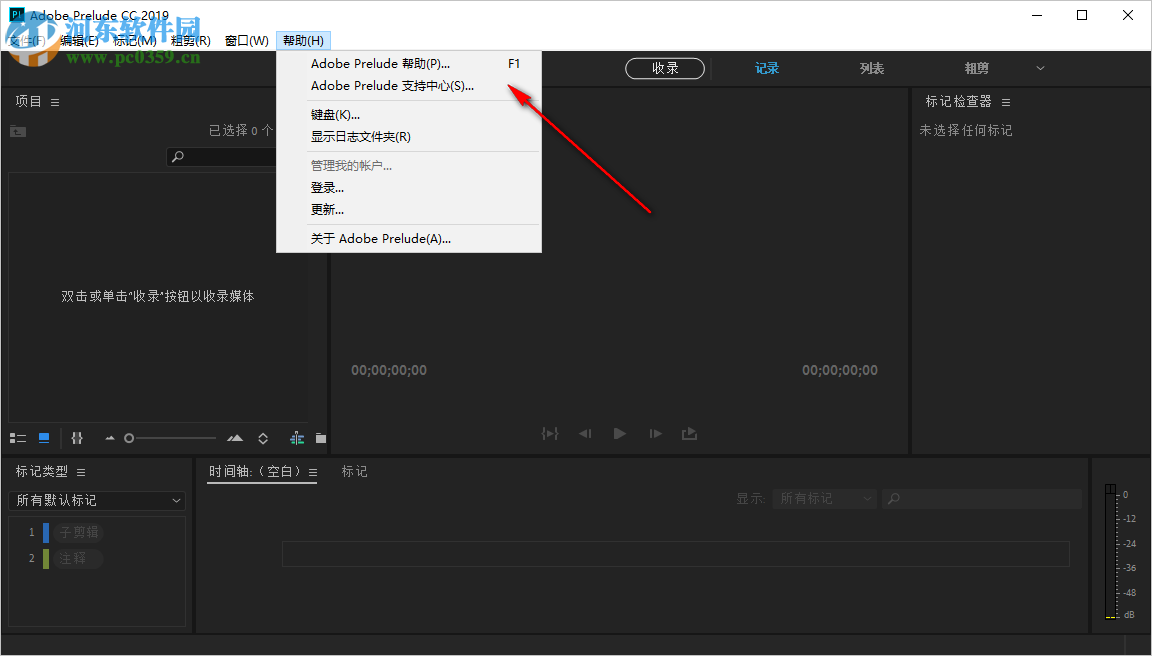Click the play button in the monitor
The image size is (1152, 656).
point(619,433)
